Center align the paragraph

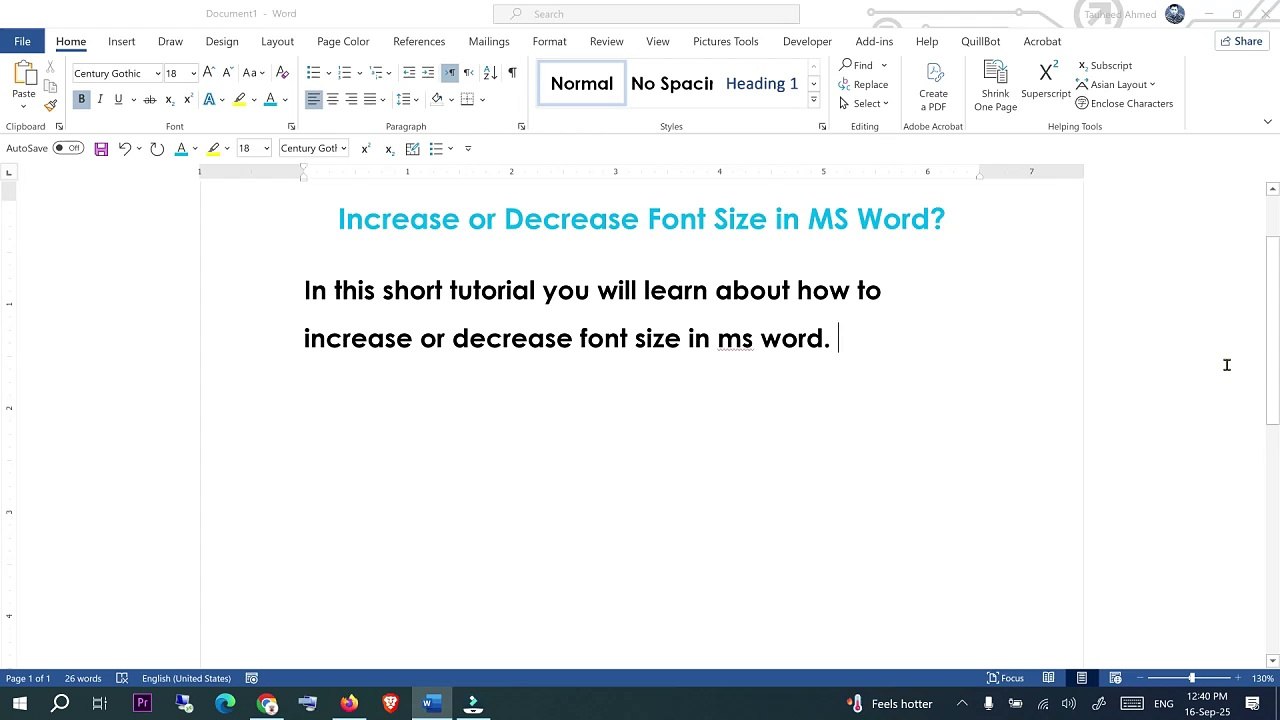pos(333,99)
